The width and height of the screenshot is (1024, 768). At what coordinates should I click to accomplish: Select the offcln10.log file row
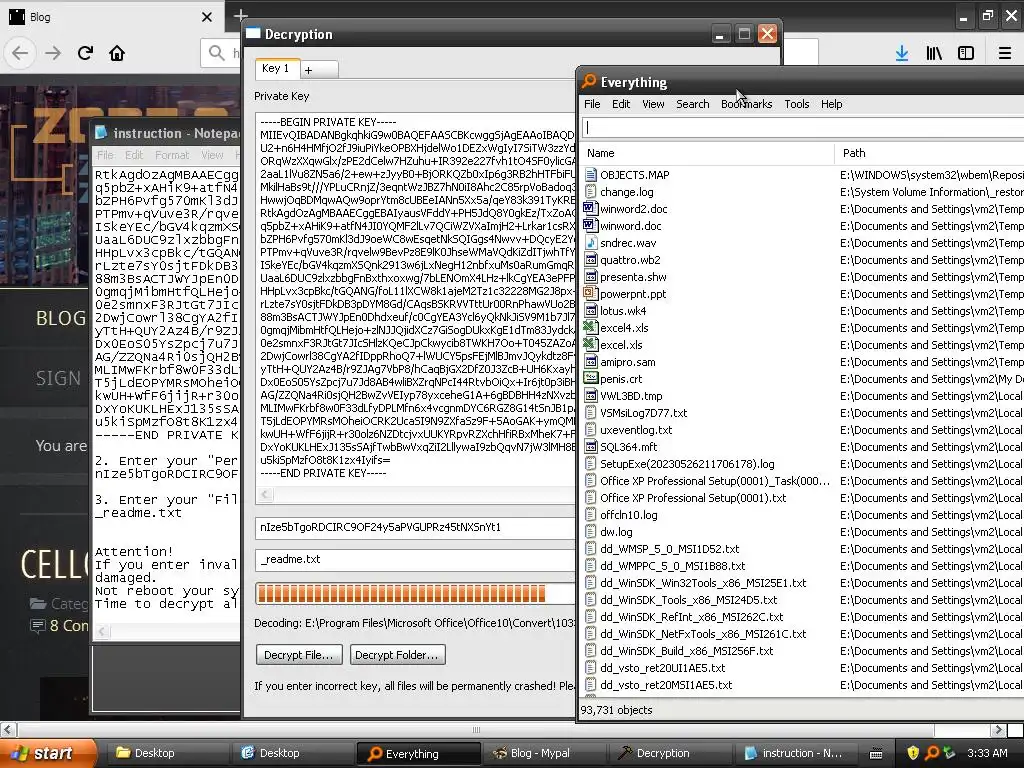coord(802,515)
